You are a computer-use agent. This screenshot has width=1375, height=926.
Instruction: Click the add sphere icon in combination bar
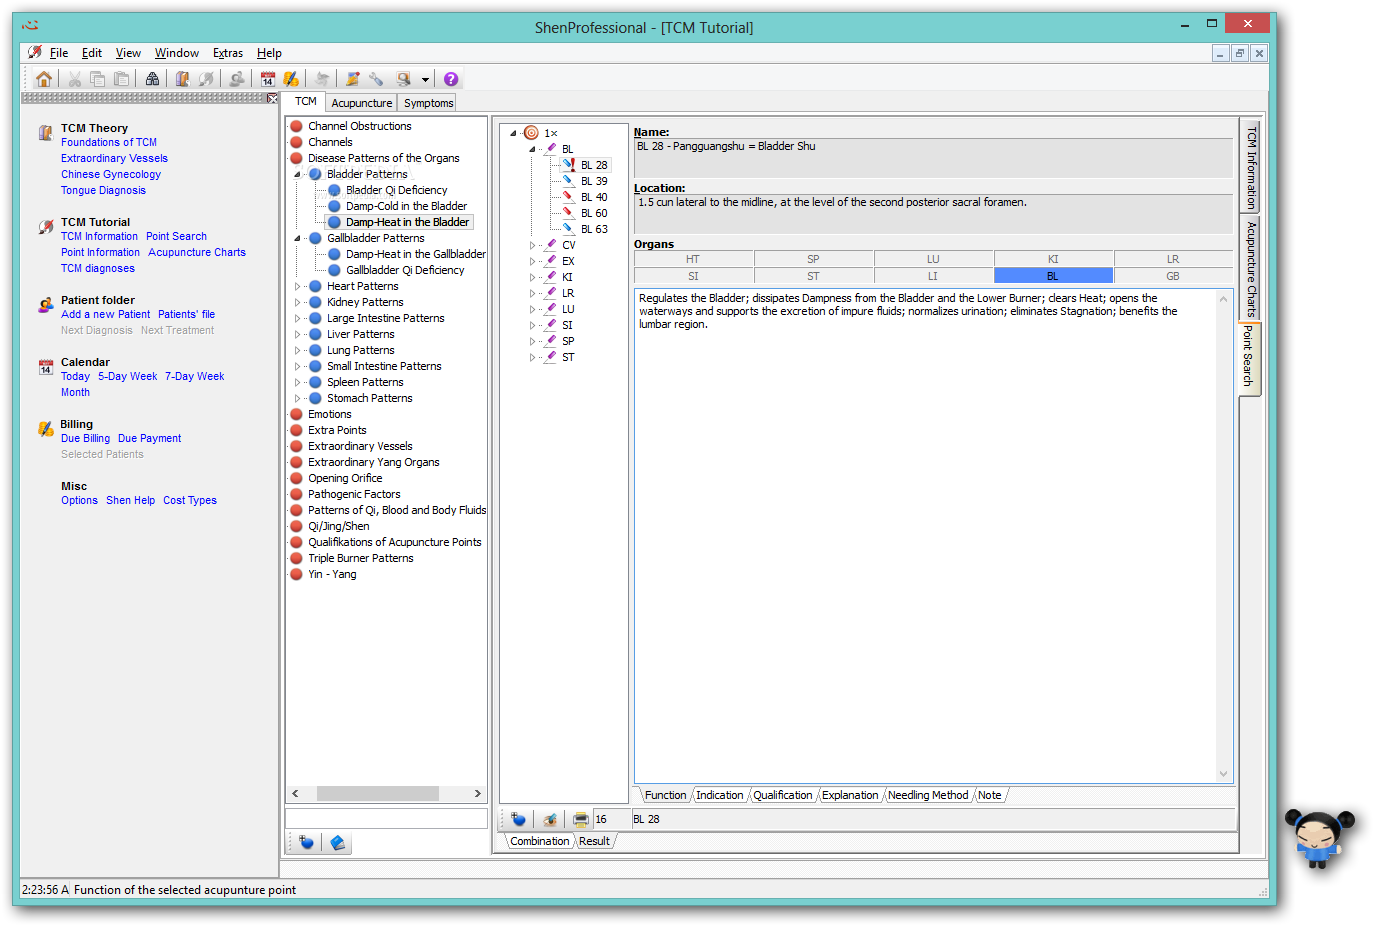tap(518, 819)
